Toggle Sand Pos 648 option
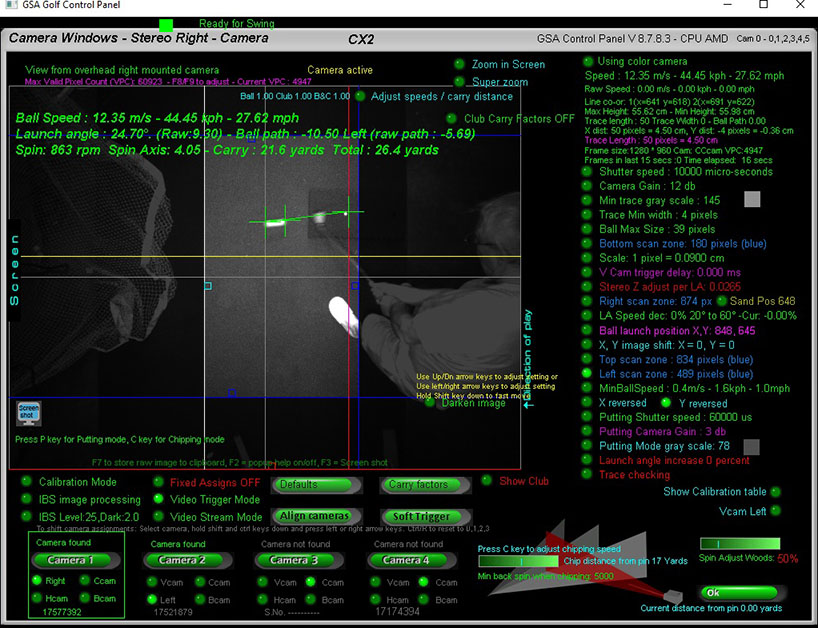Screen dimensions: 818x628 [721, 301]
